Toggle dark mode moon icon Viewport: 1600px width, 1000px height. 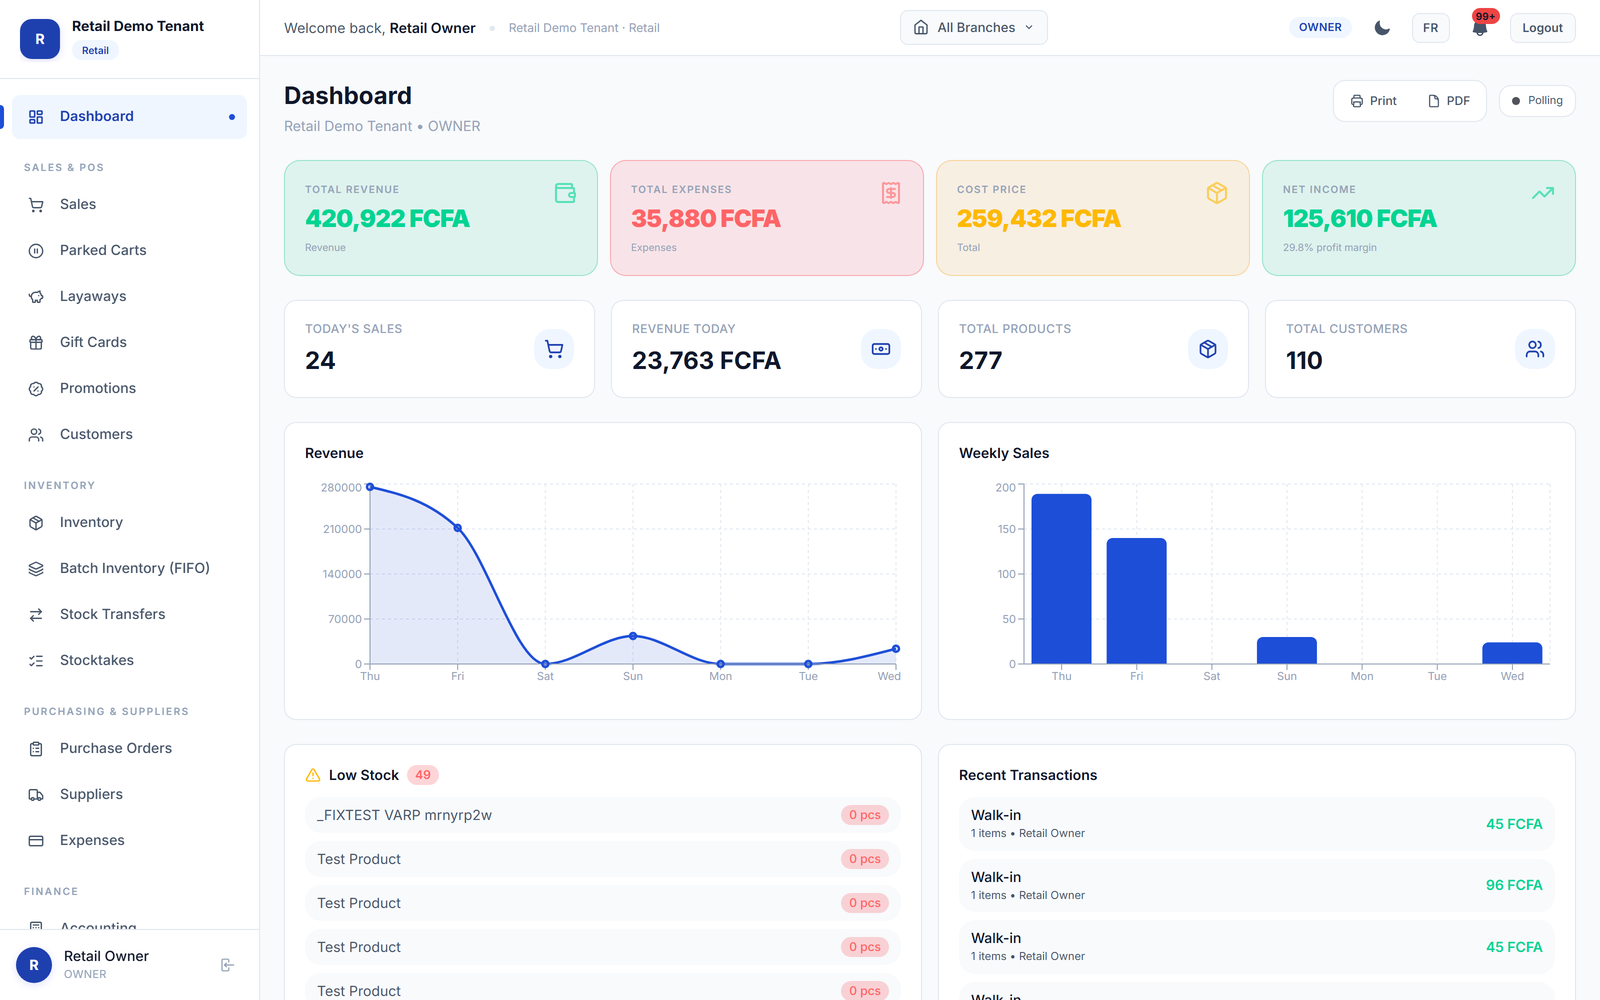pyautogui.click(x=1382, y=28)
